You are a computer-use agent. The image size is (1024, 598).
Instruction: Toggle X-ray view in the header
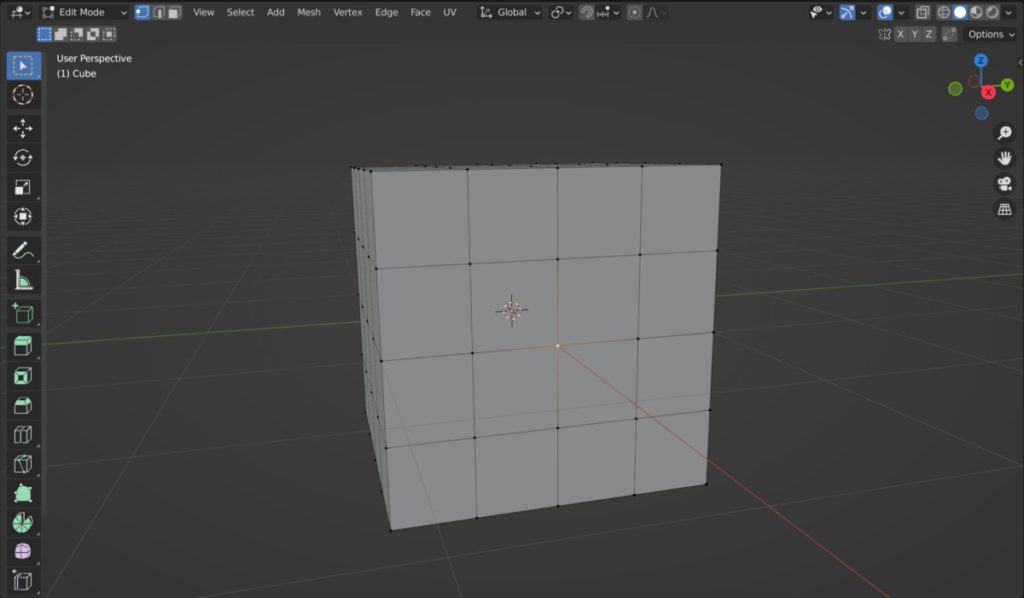coord(922,12)
